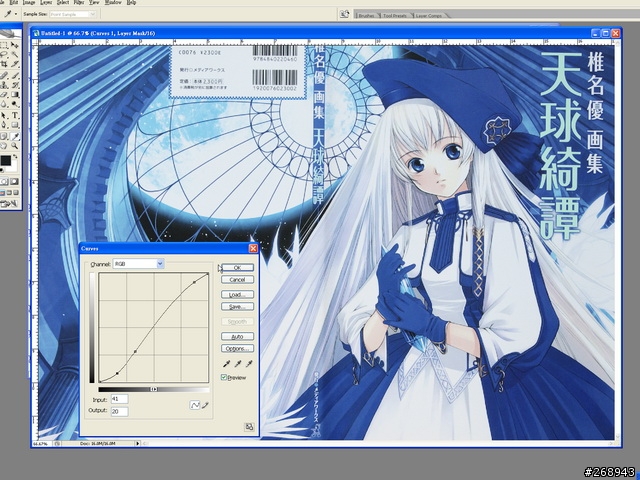Select the Type tool
The width and height of the screenshot is (640, 480).
click(15, 116)
